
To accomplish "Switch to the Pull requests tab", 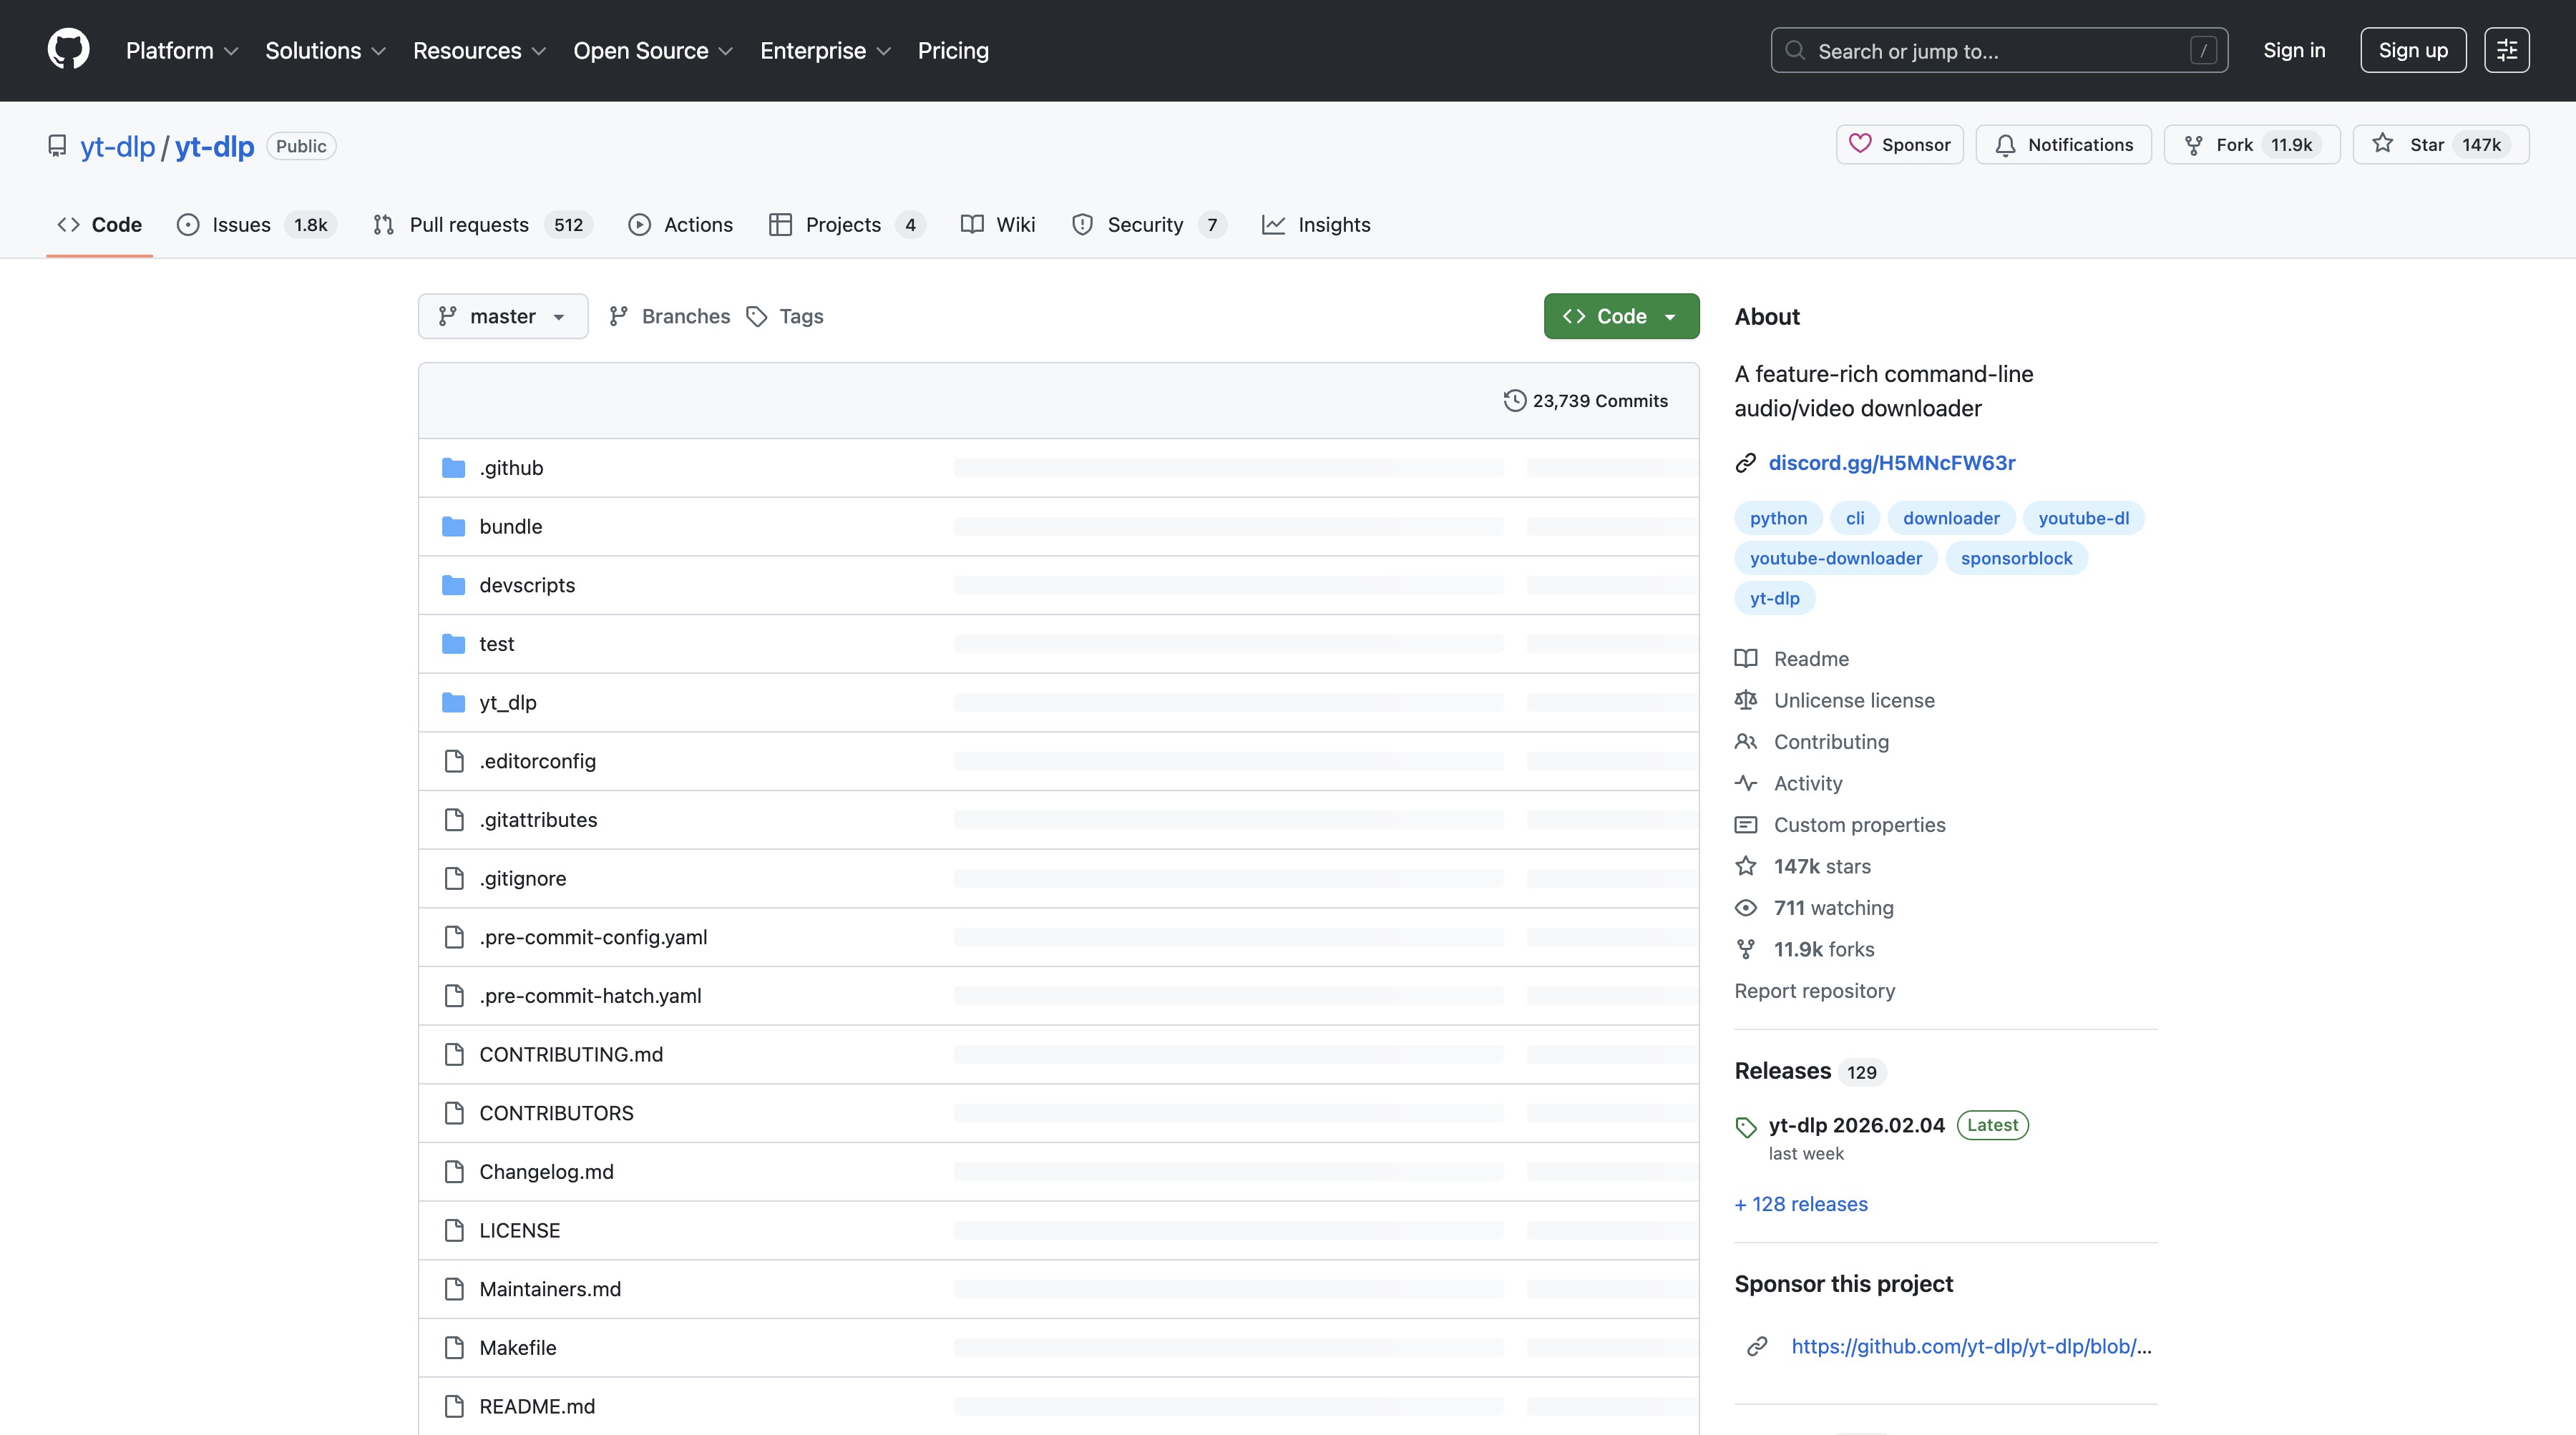I will [468, 225].
